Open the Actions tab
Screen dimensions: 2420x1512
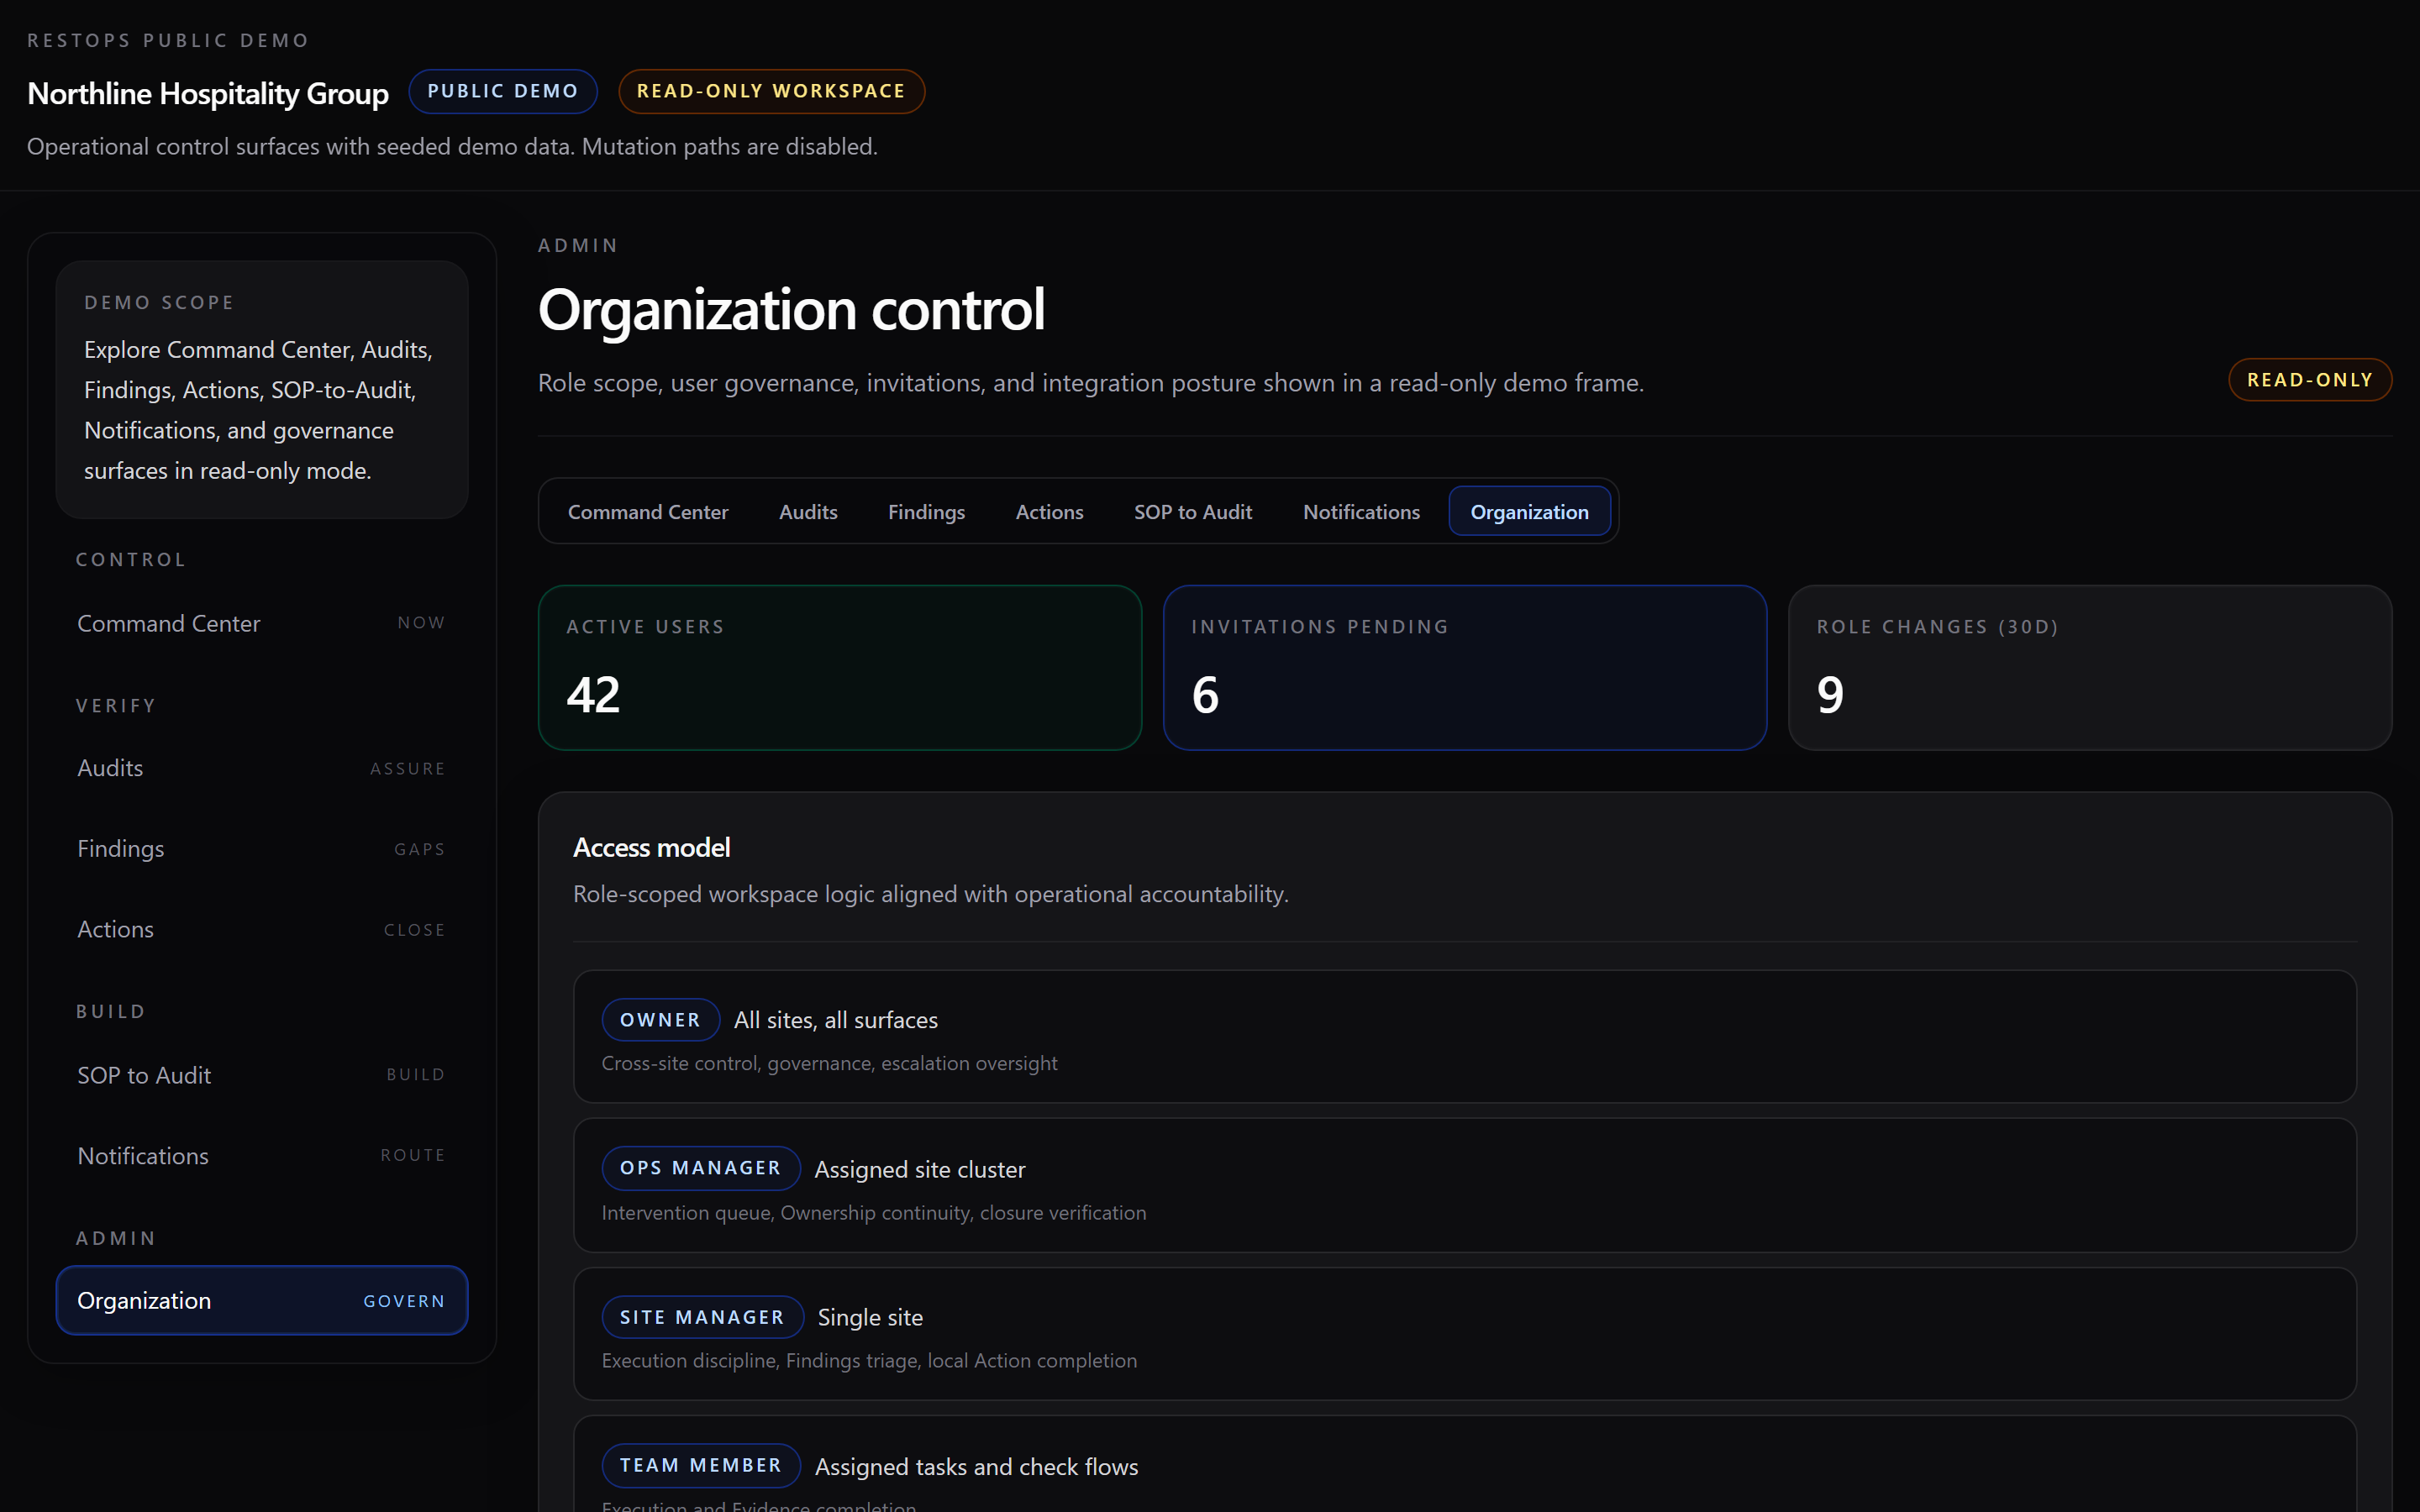pyautogui.click(x=1049, y=512)
